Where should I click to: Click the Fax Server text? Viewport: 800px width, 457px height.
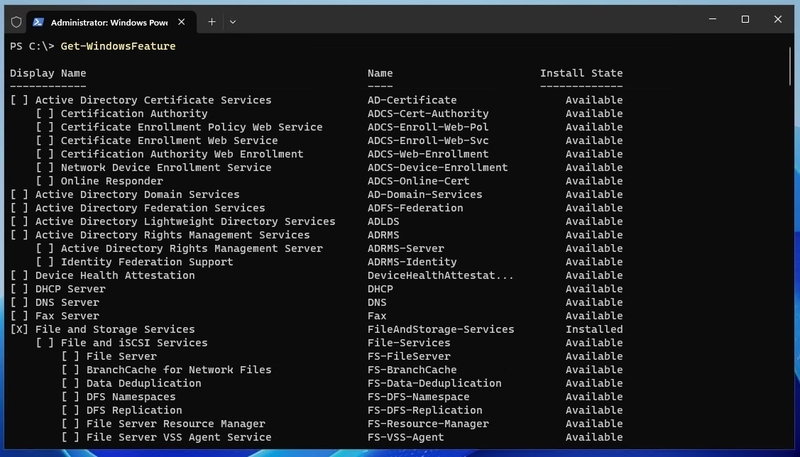point(67,316)
